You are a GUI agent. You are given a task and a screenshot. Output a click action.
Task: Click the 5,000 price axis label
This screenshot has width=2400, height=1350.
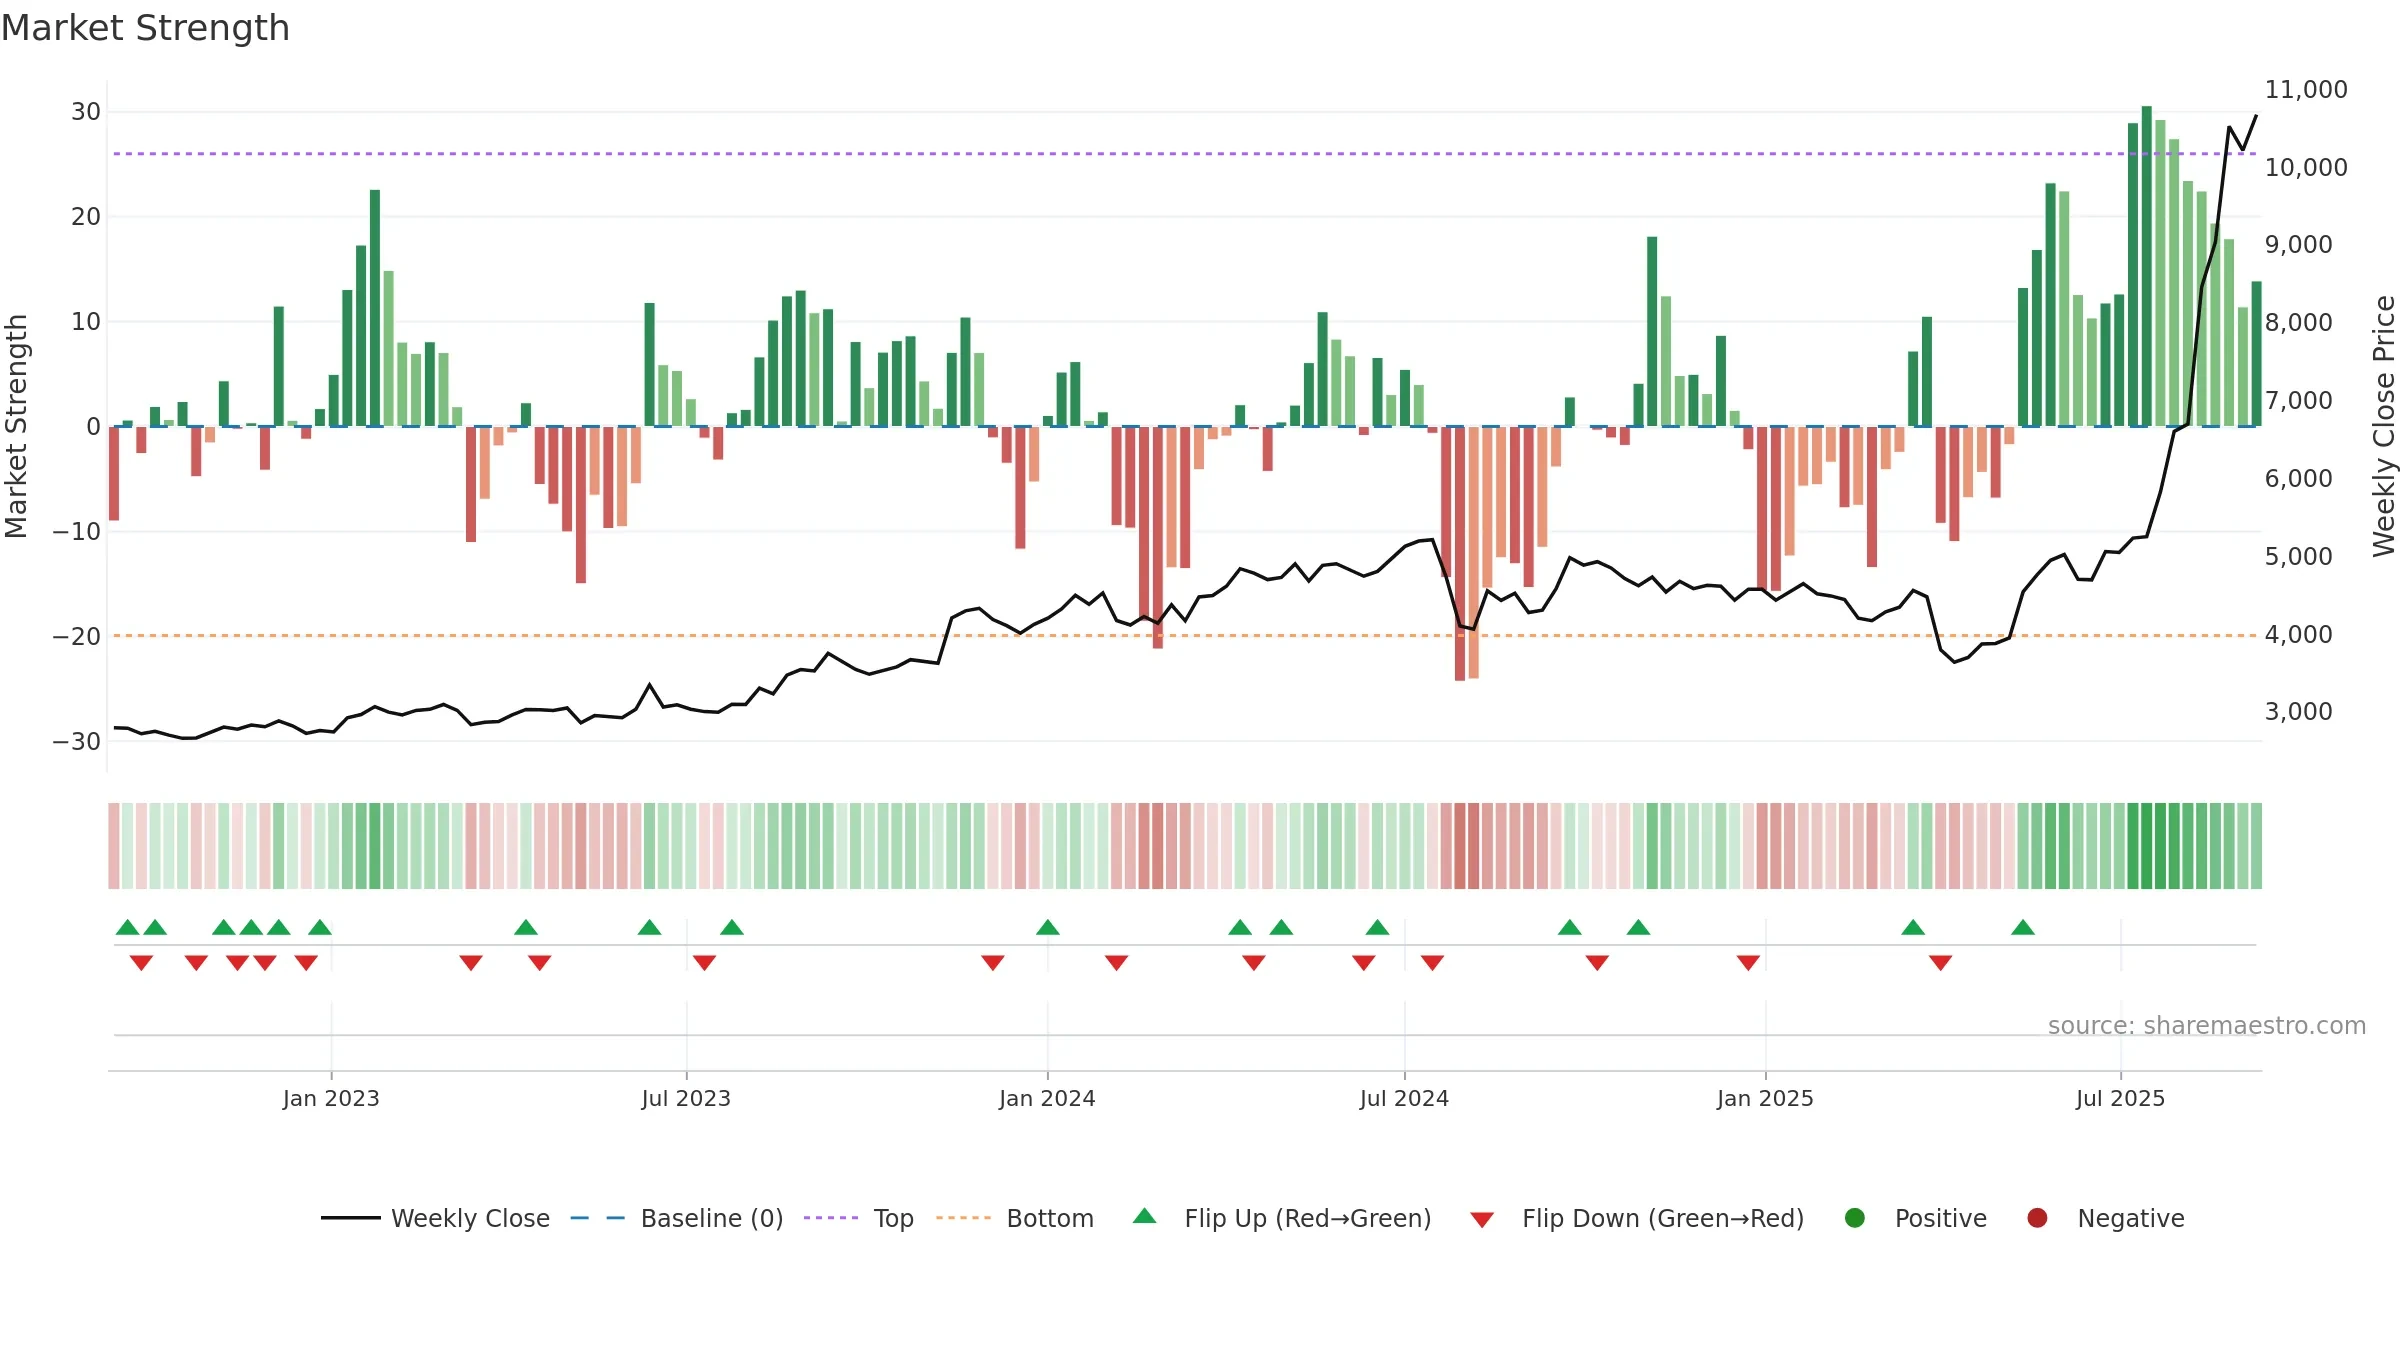2298,557
